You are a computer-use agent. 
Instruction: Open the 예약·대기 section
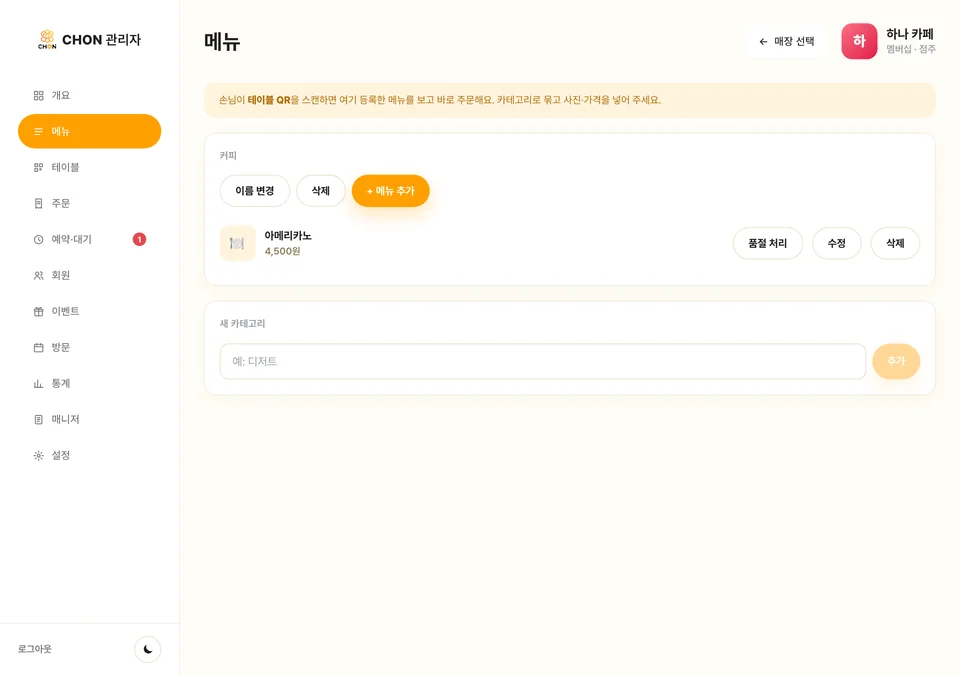point(89,239)
